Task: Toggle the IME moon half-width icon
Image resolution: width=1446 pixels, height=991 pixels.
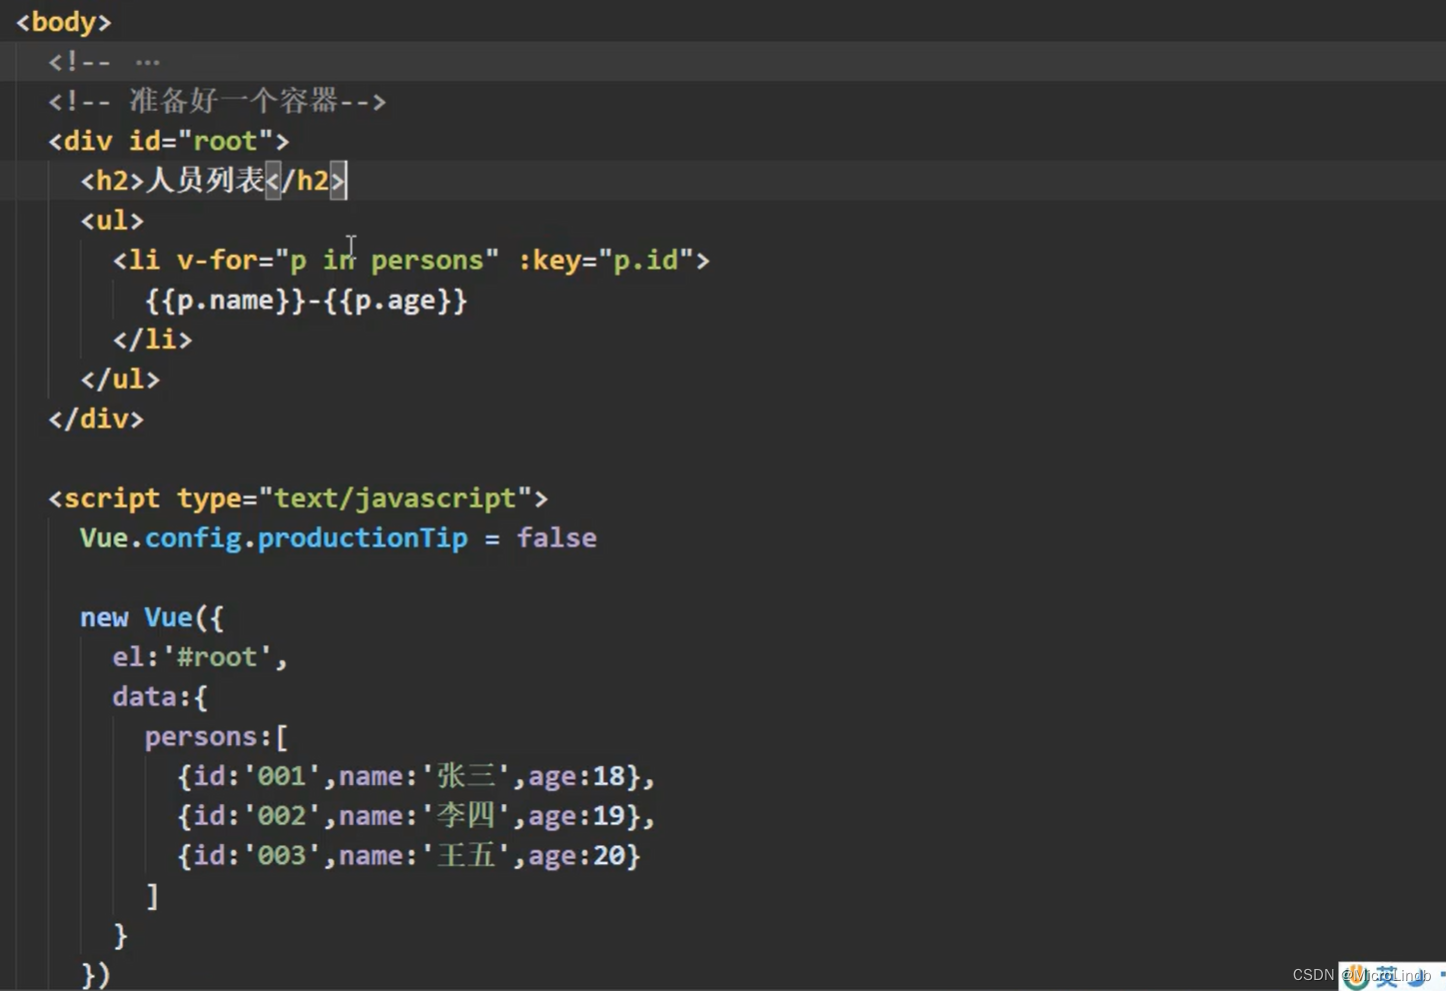Action: [1415, 978]
